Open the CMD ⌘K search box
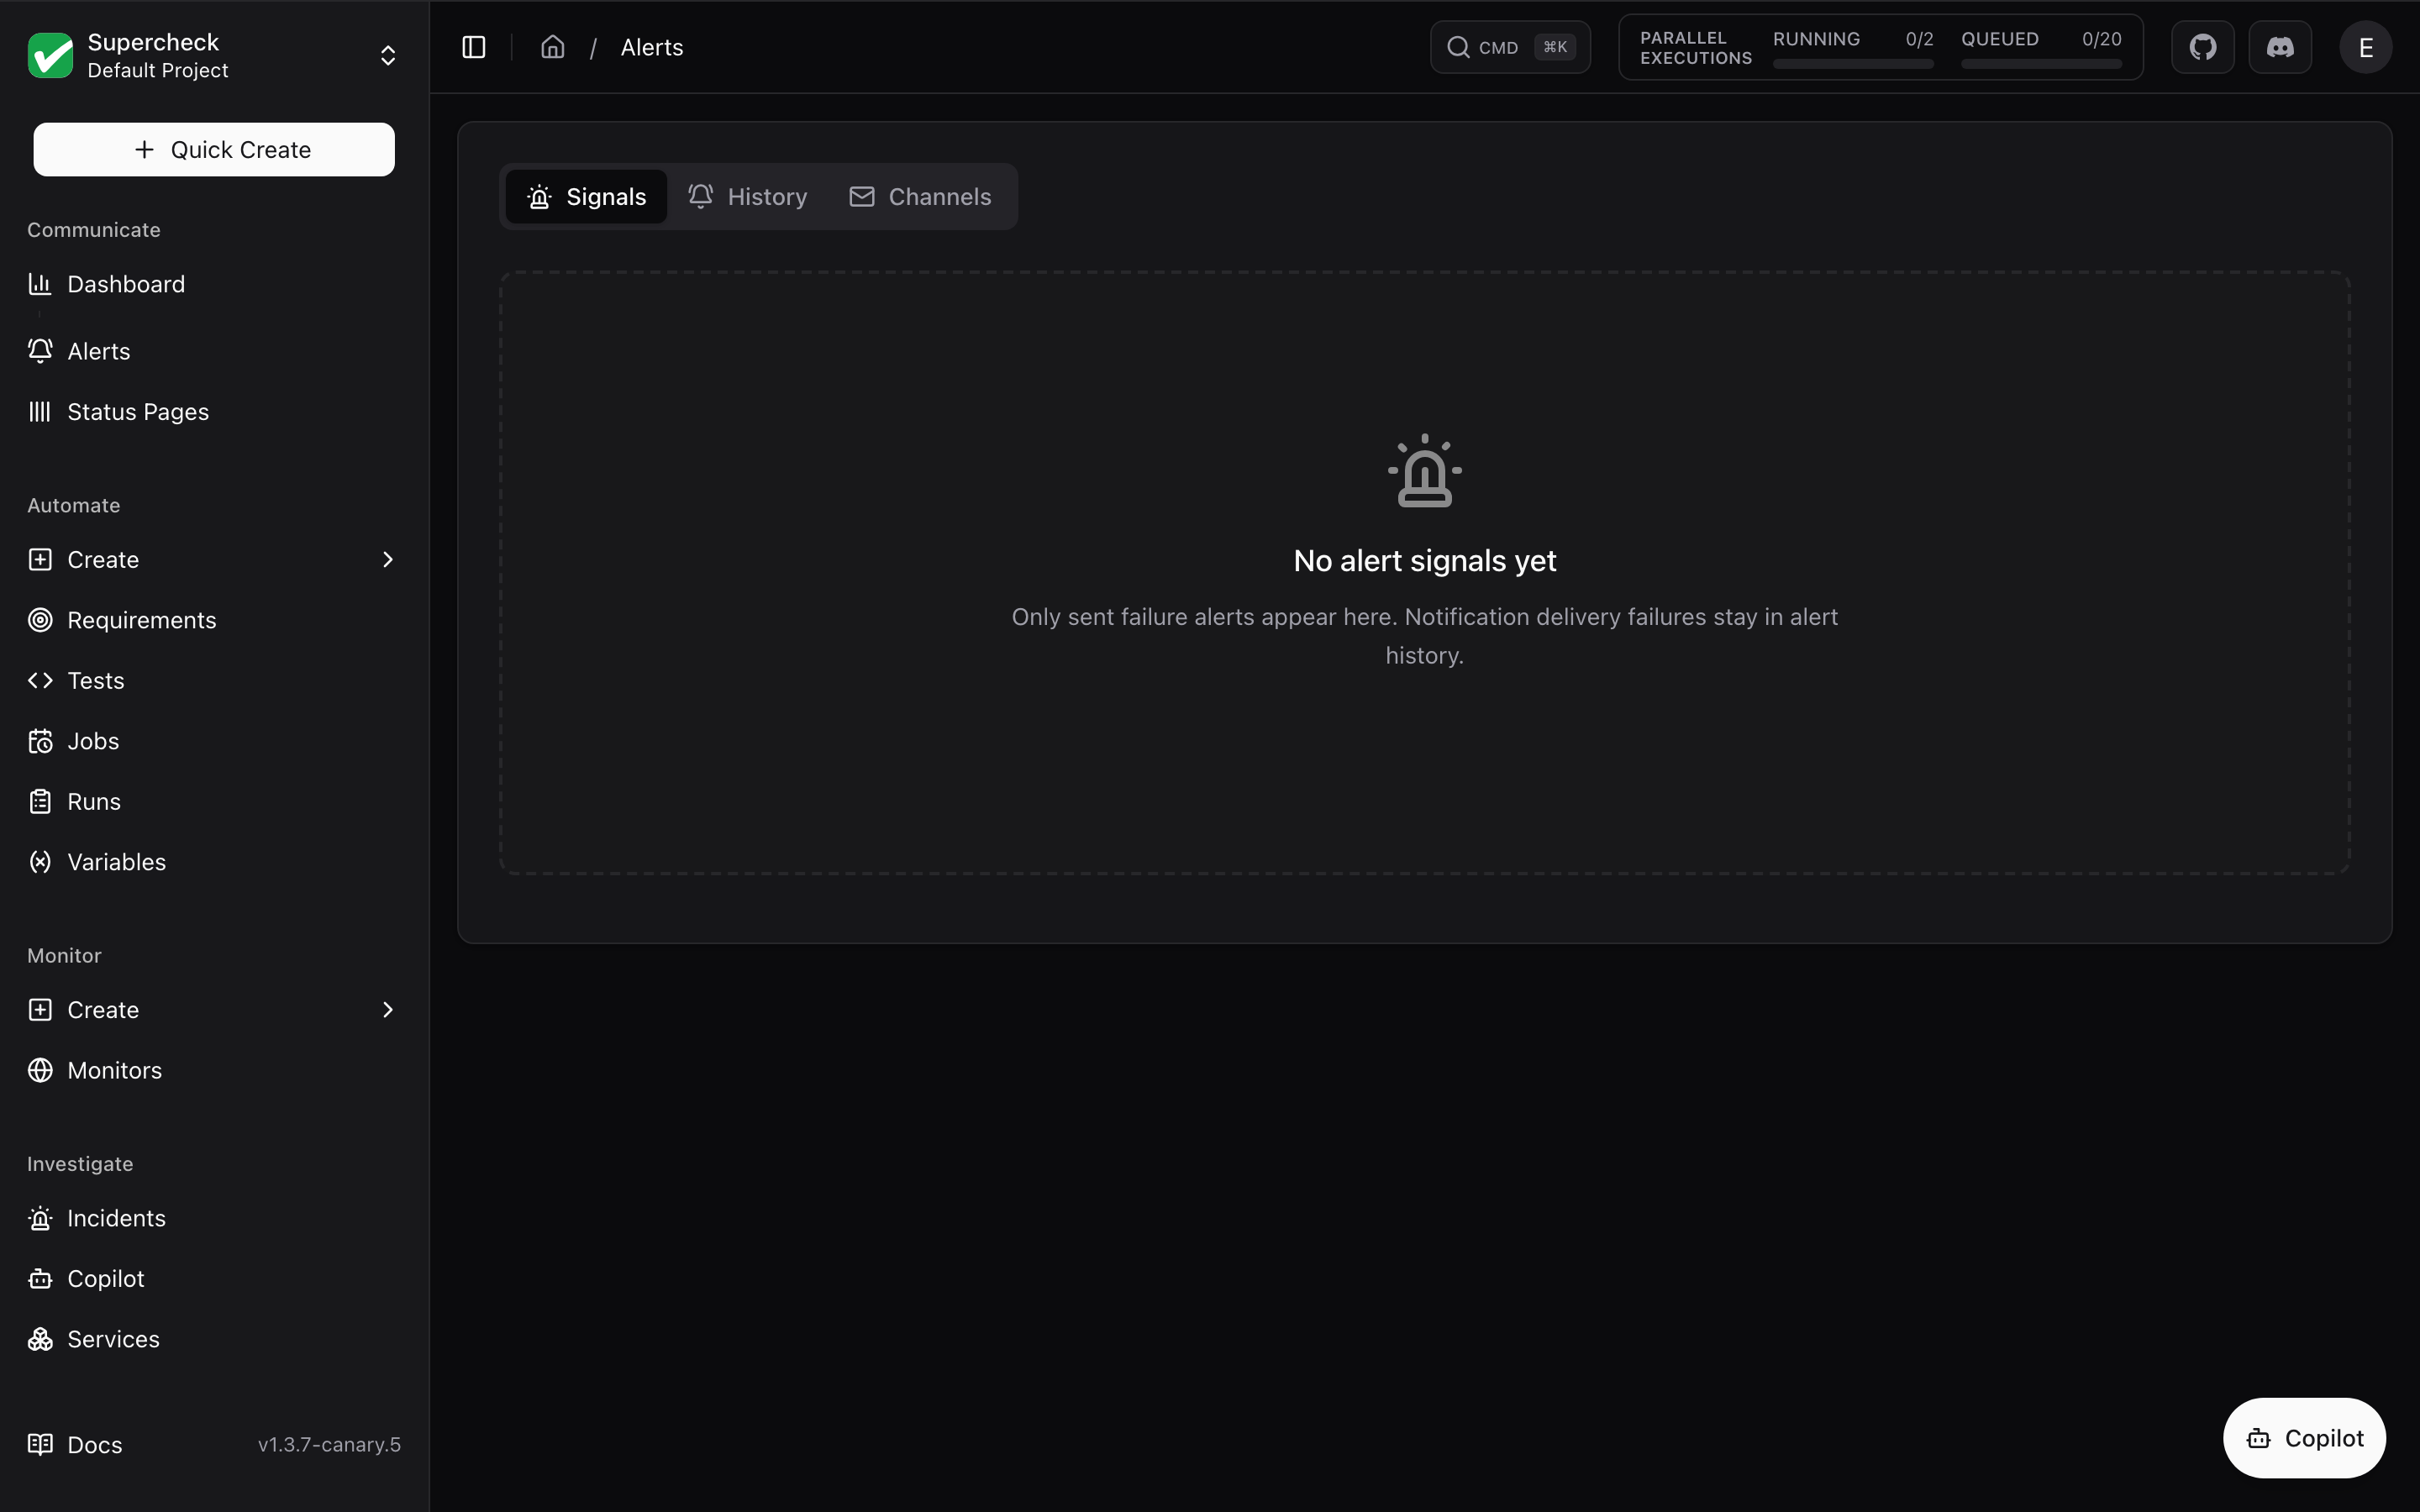The height and width of the screenshot is (1512, 2420). [x=1510, y=47]
